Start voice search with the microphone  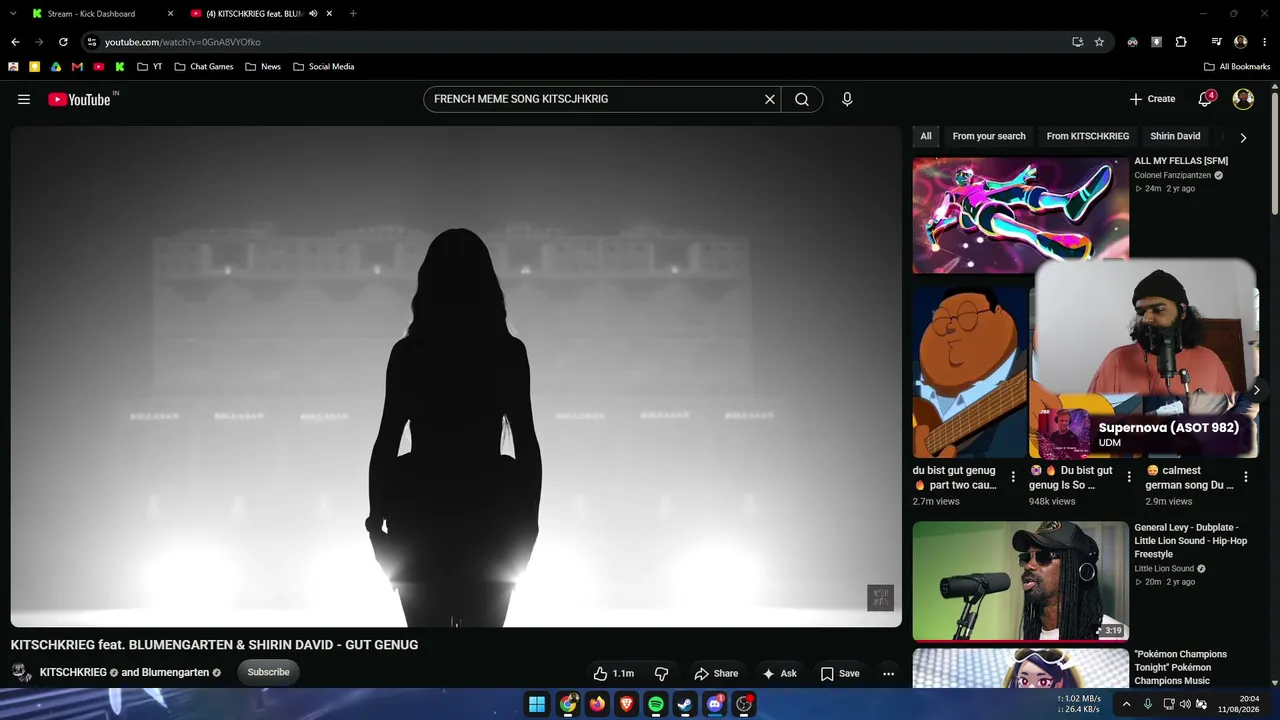coord(847,99)
